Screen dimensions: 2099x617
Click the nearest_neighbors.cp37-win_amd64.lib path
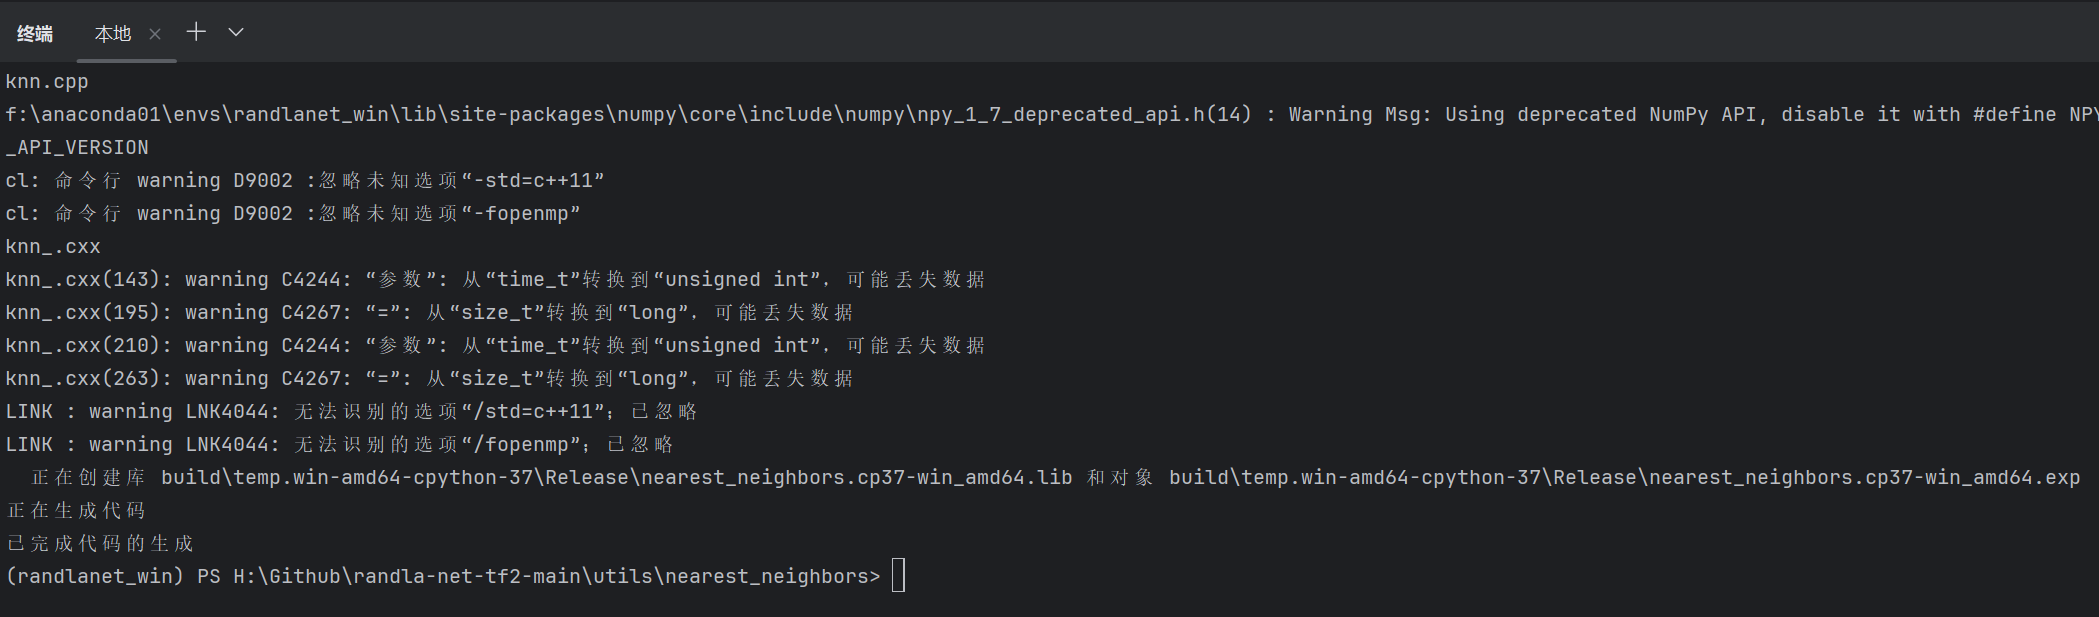617,478
